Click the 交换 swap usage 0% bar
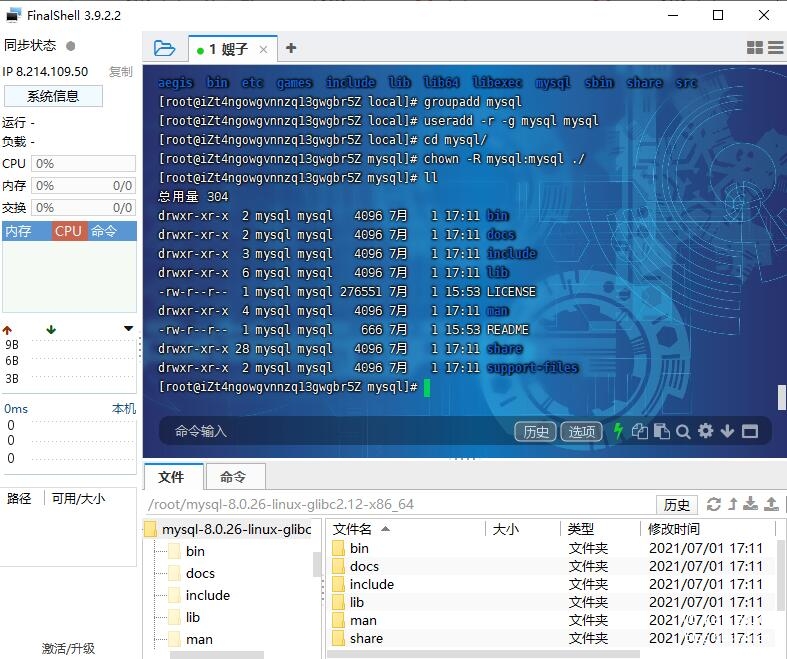This screenshot has height=659, width=787. (x=83, y=207)
